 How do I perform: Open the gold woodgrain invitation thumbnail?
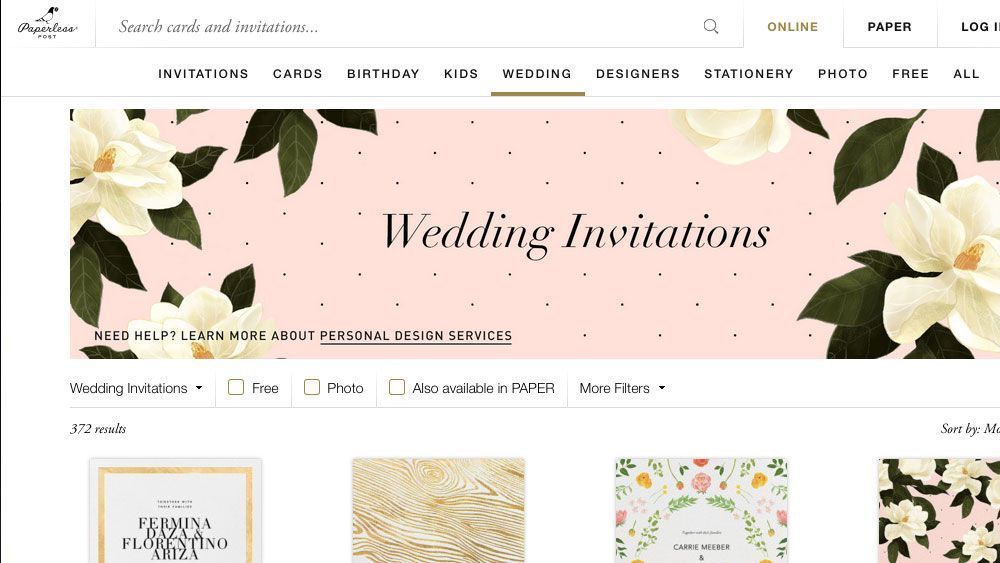[x=439, y=510]
